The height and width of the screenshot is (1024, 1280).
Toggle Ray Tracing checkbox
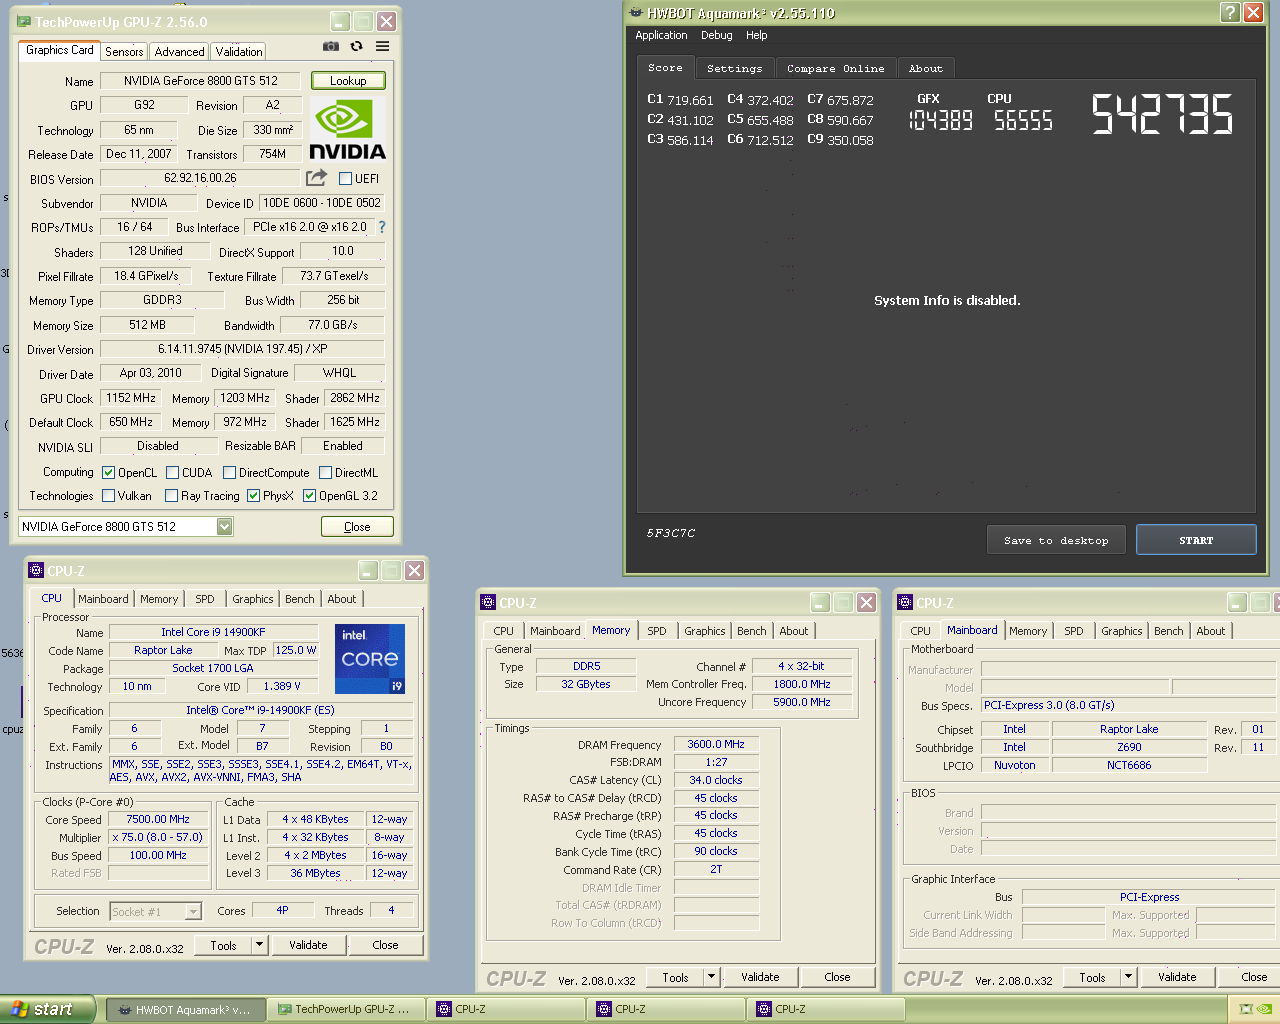172,496
